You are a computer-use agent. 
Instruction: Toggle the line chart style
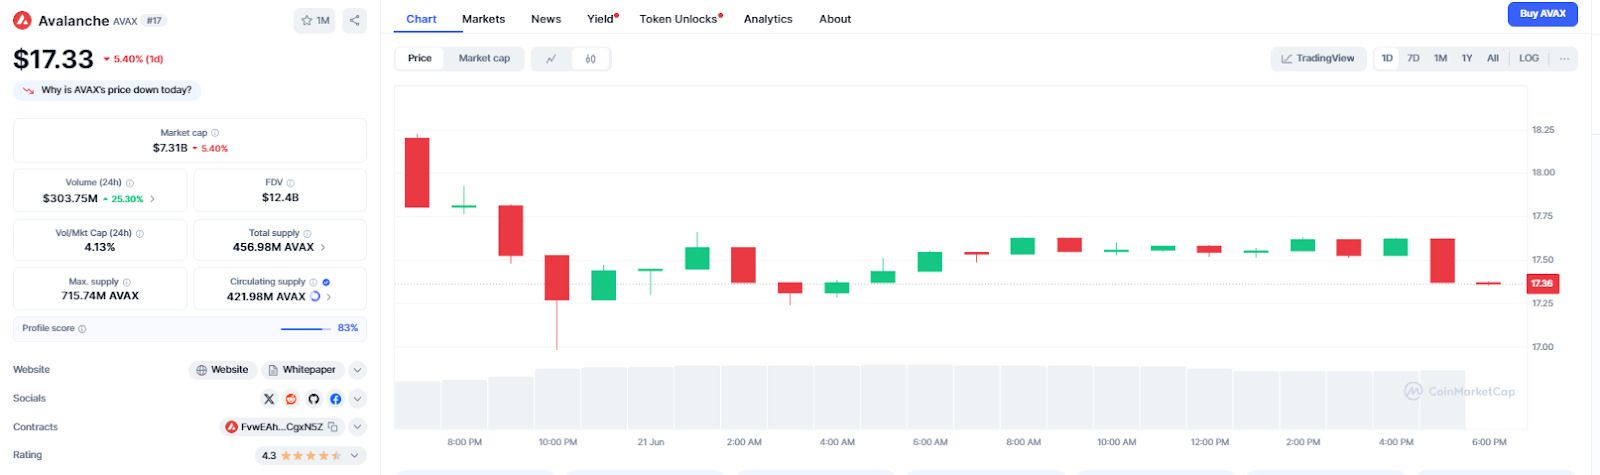point(551,59)
